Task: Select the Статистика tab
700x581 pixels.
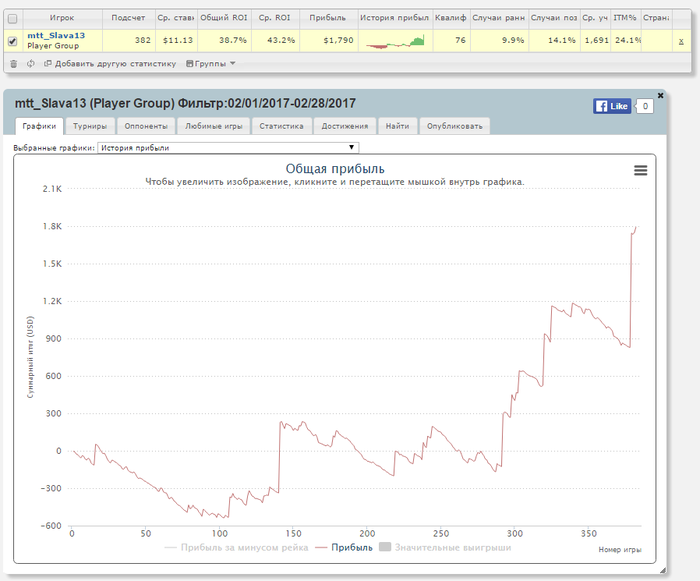Action: [281, 126]
